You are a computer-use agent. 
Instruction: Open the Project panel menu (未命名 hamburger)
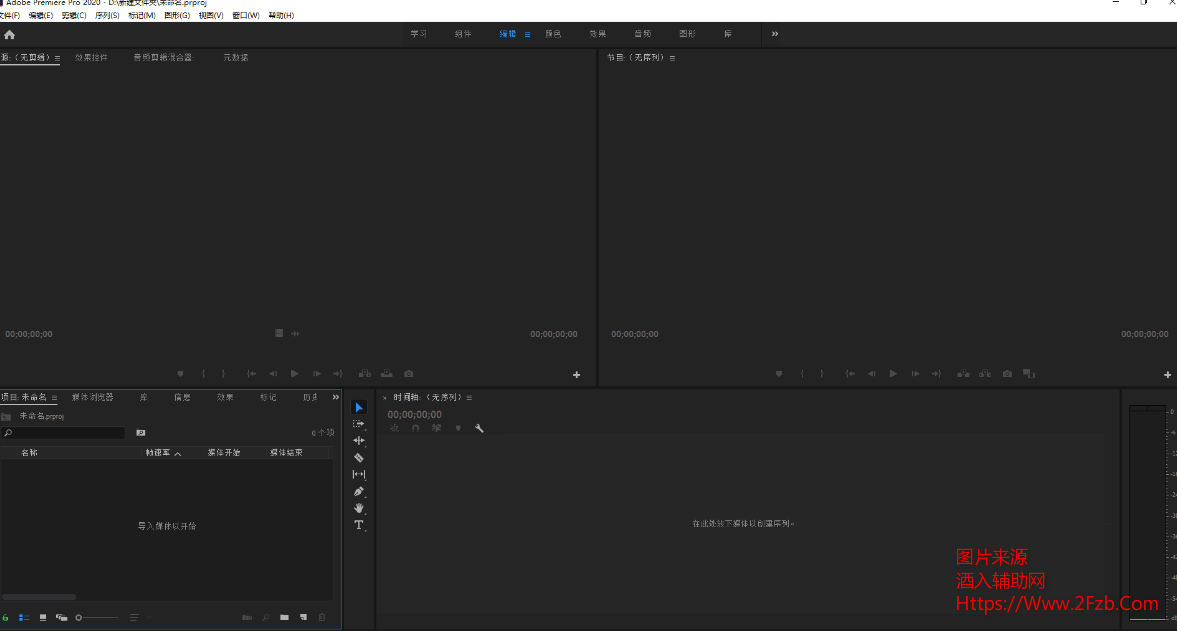55,398
